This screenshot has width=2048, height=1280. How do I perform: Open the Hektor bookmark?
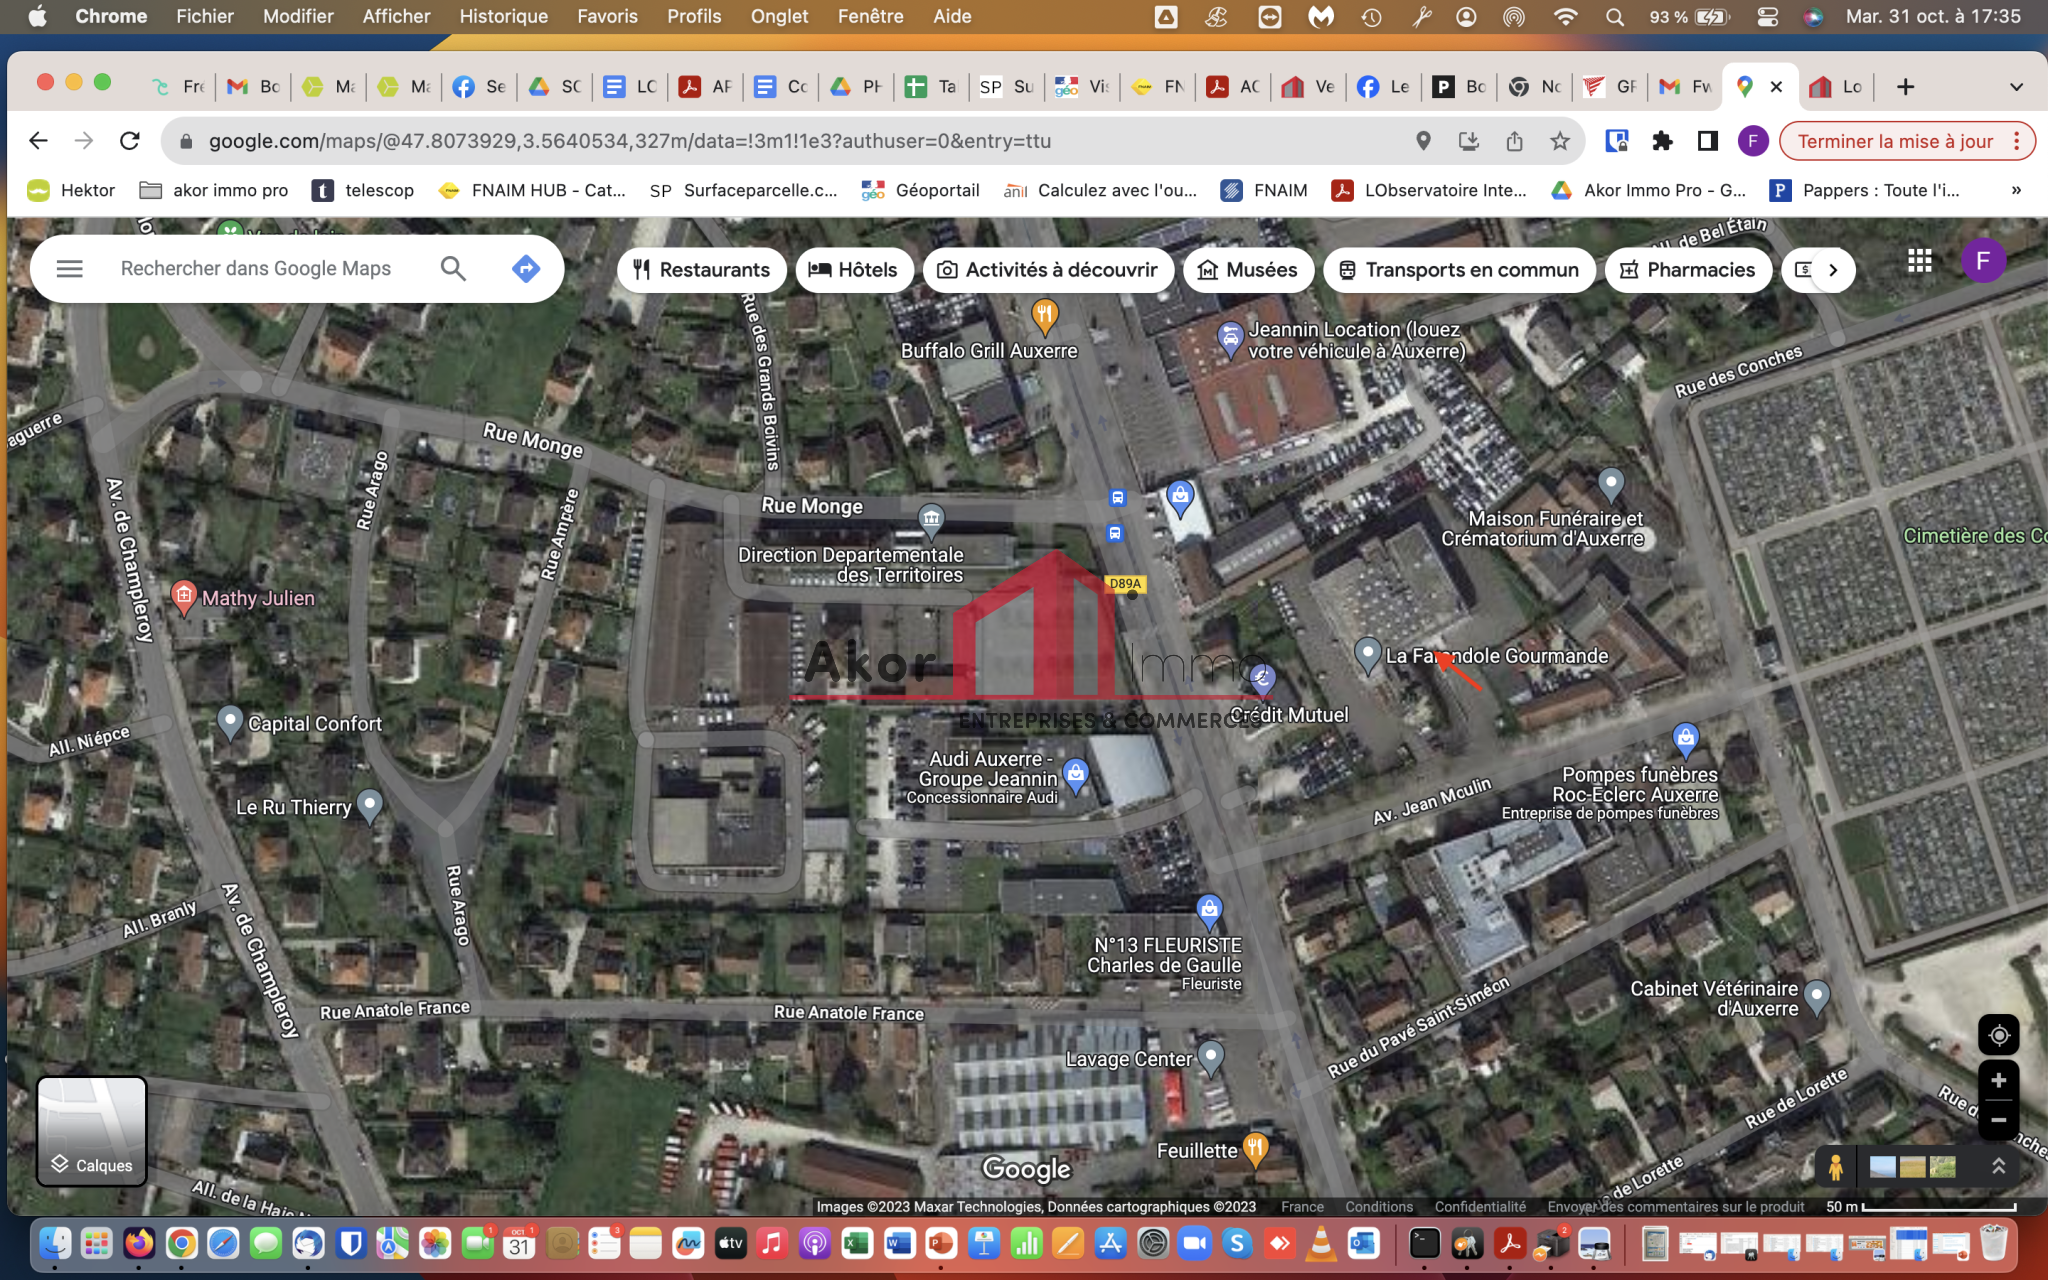(x=72, y=190)
